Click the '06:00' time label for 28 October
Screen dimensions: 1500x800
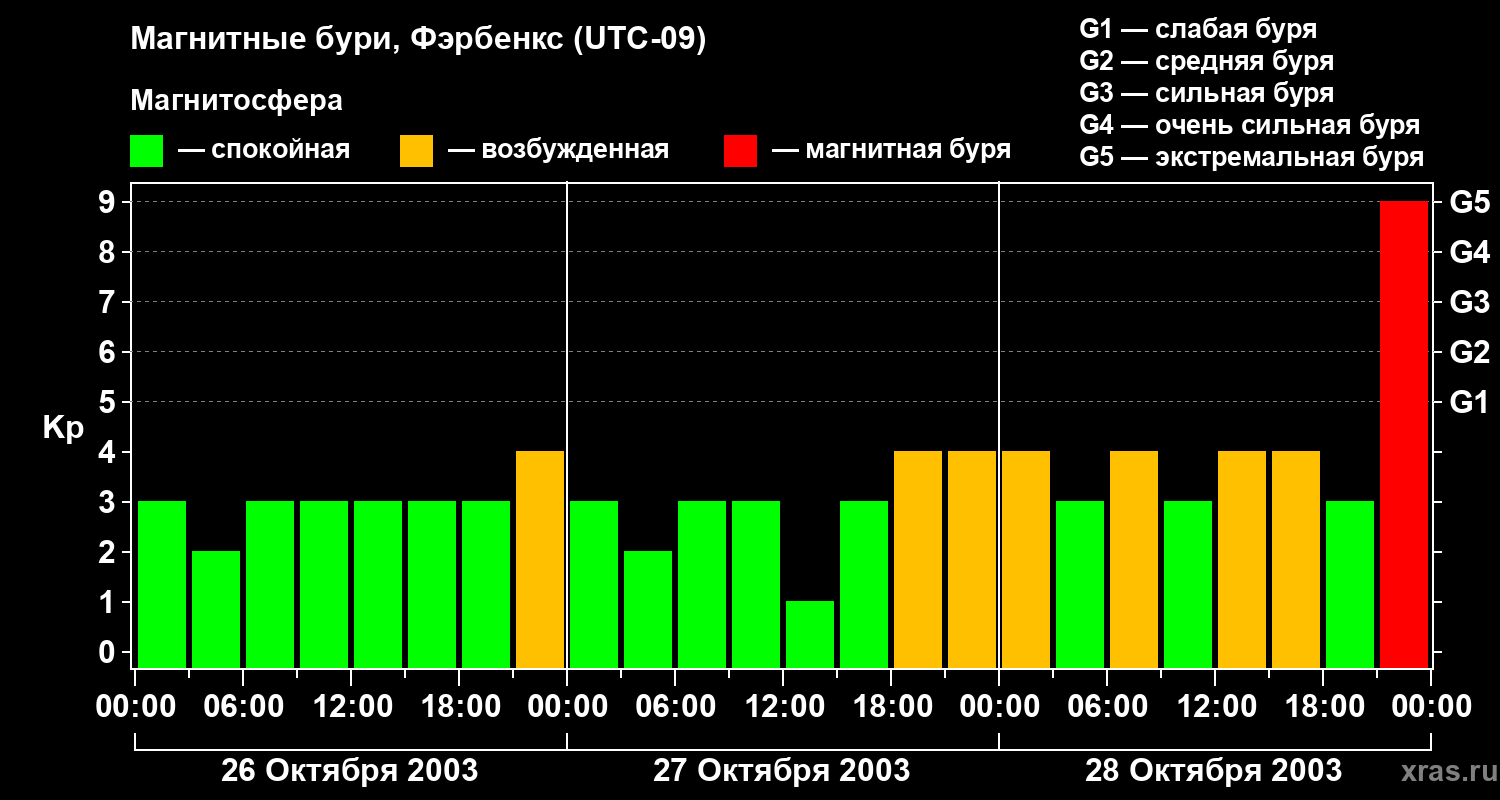(1107, 707)
